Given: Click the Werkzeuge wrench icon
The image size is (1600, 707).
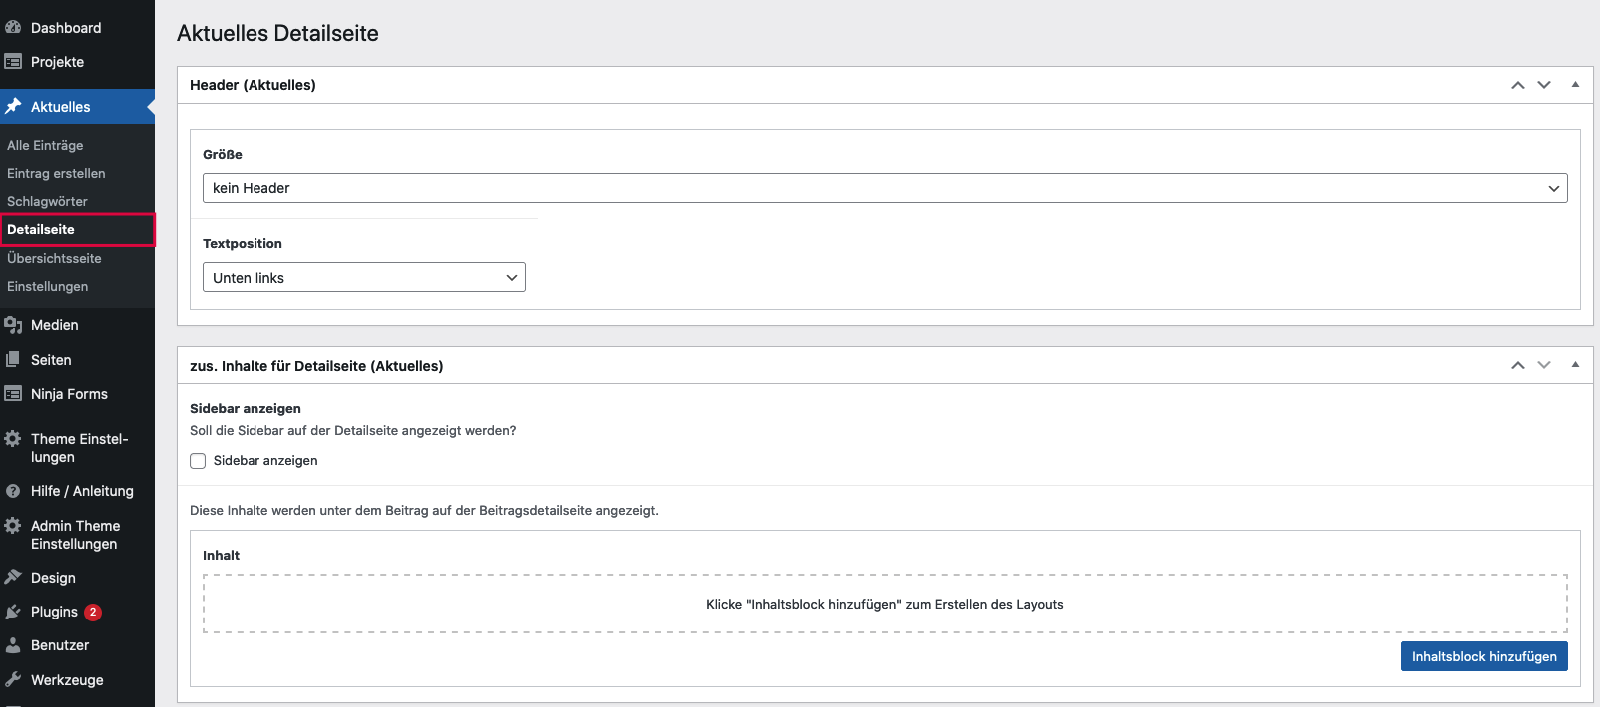Looking at the screenshot, I should tap(13, 680).
